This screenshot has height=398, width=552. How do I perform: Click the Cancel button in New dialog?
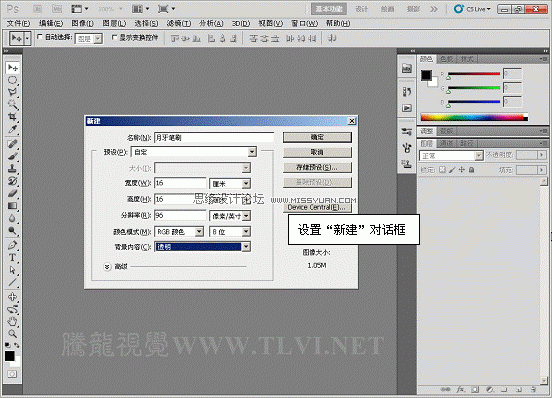(x=317, y=152)
